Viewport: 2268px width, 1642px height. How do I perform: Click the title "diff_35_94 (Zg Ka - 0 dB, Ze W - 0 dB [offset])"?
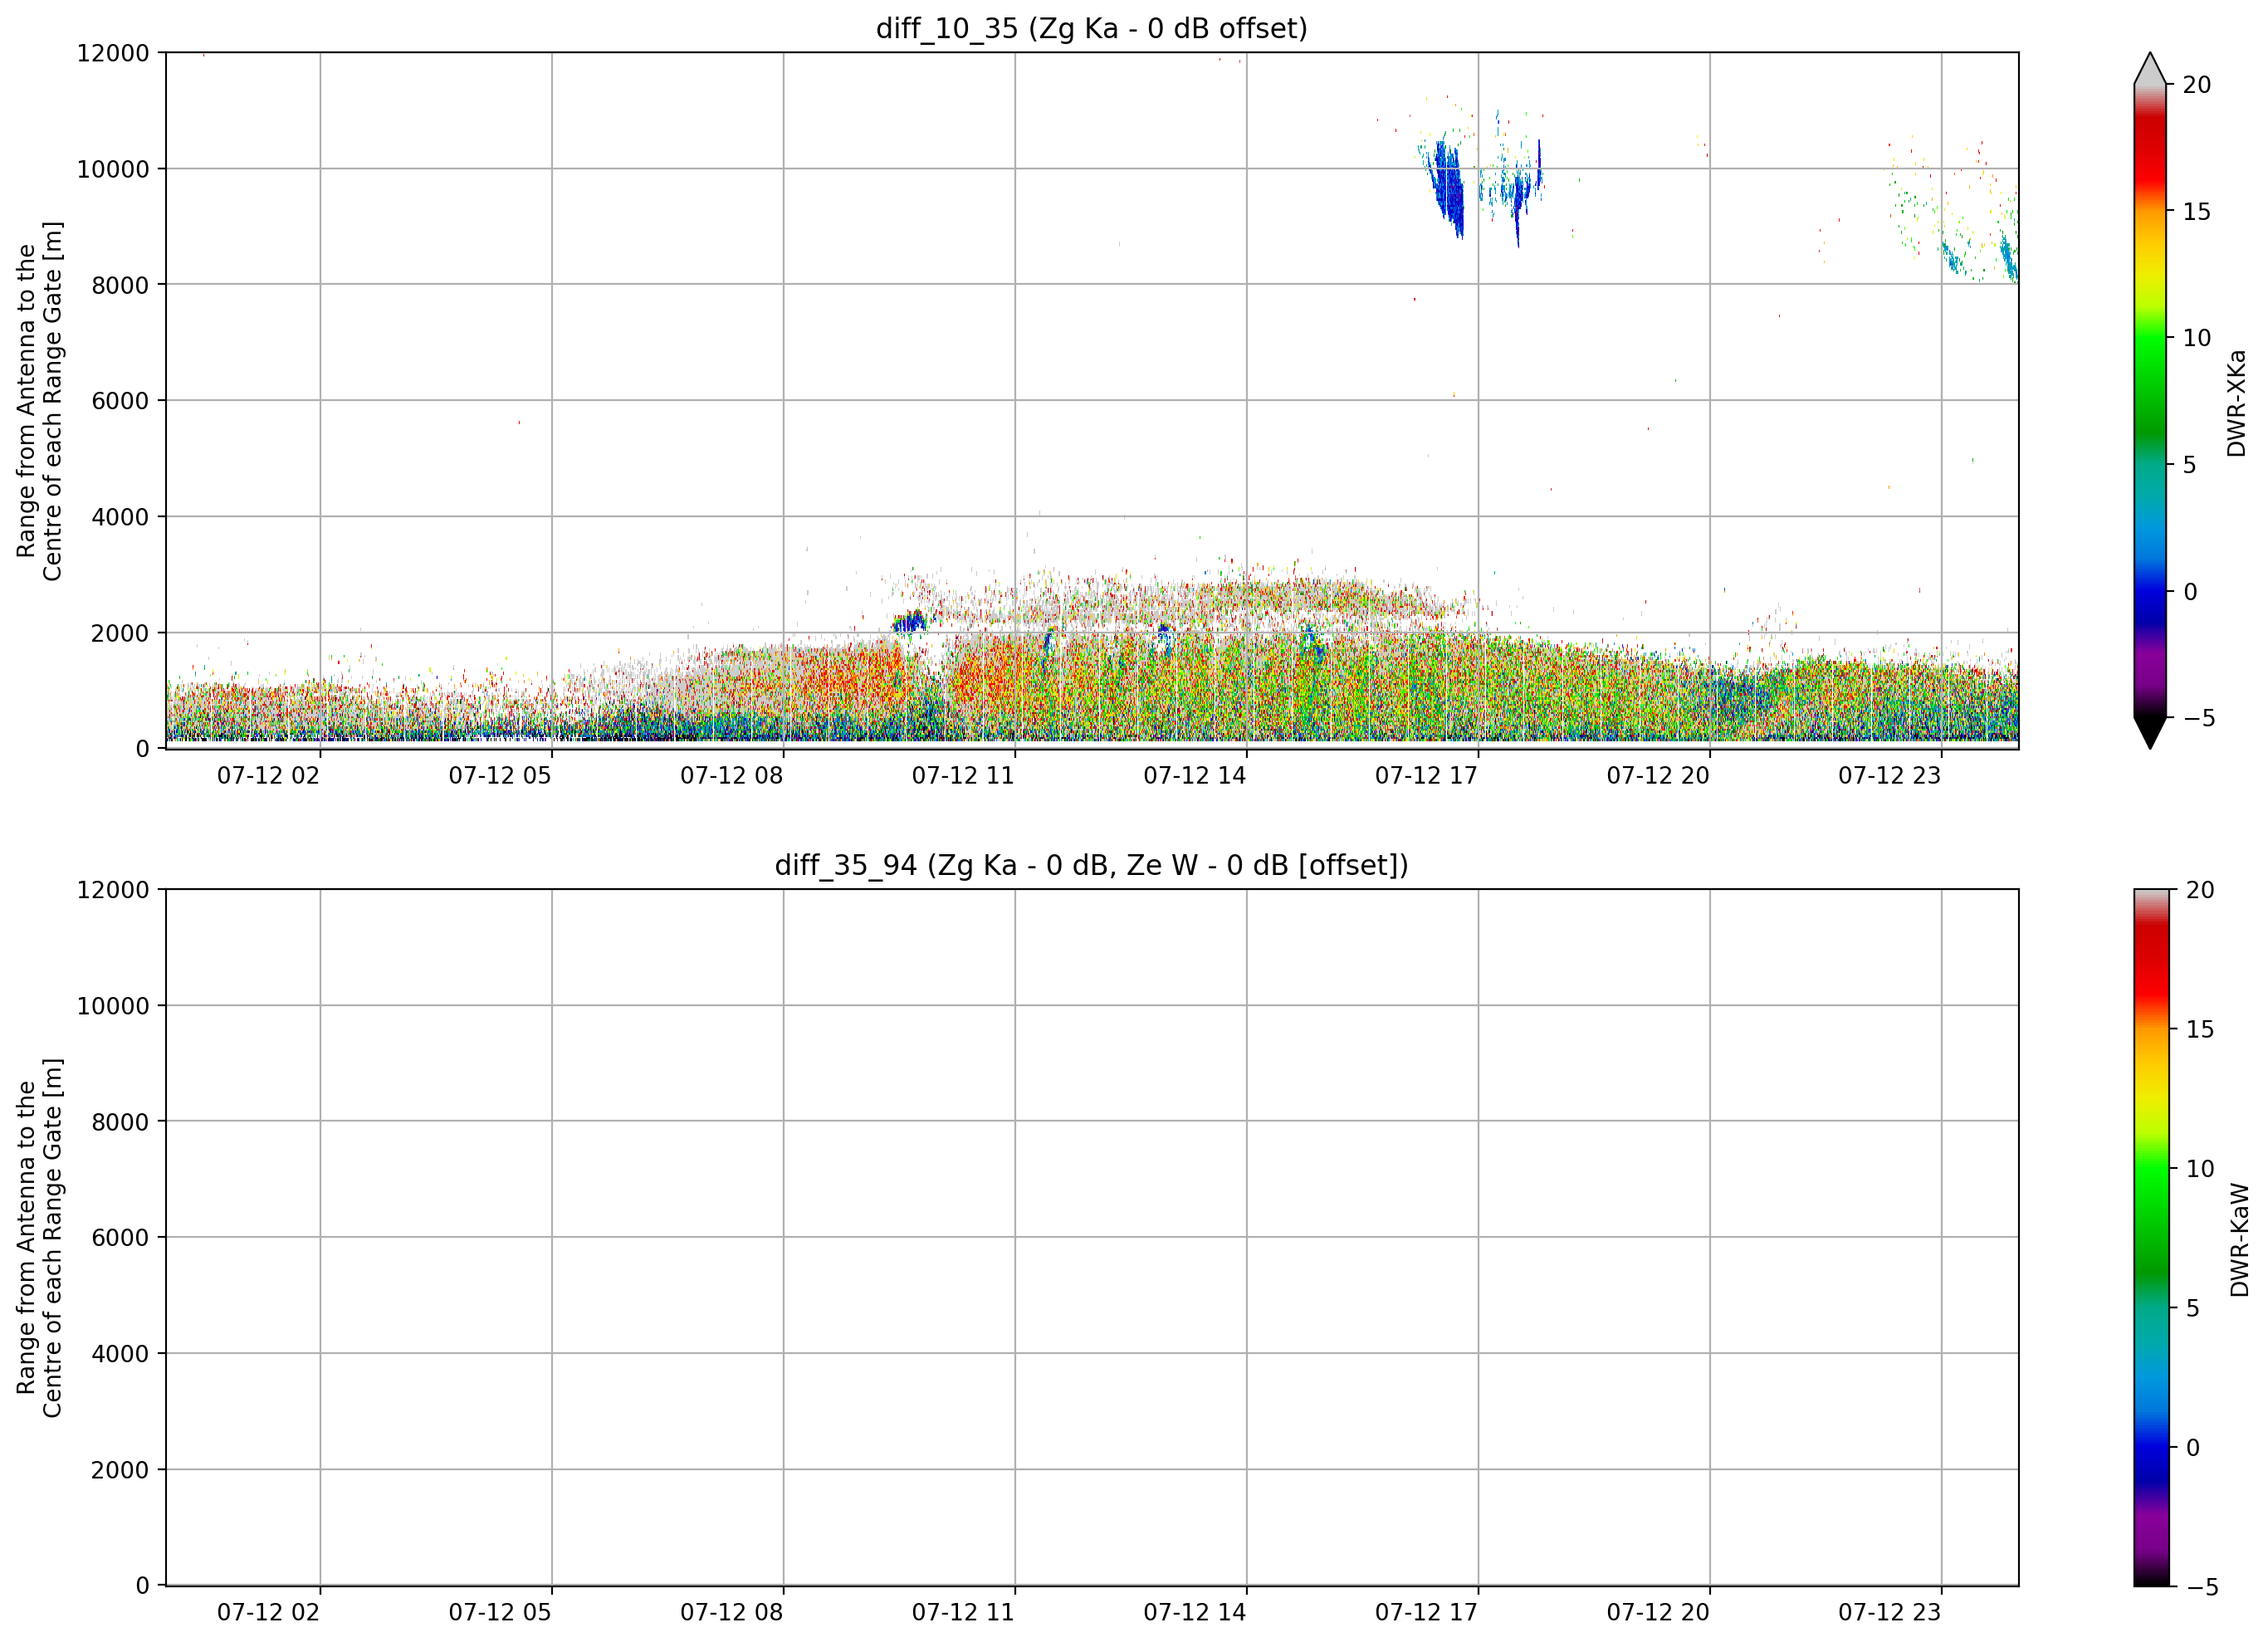[1091, 865]
